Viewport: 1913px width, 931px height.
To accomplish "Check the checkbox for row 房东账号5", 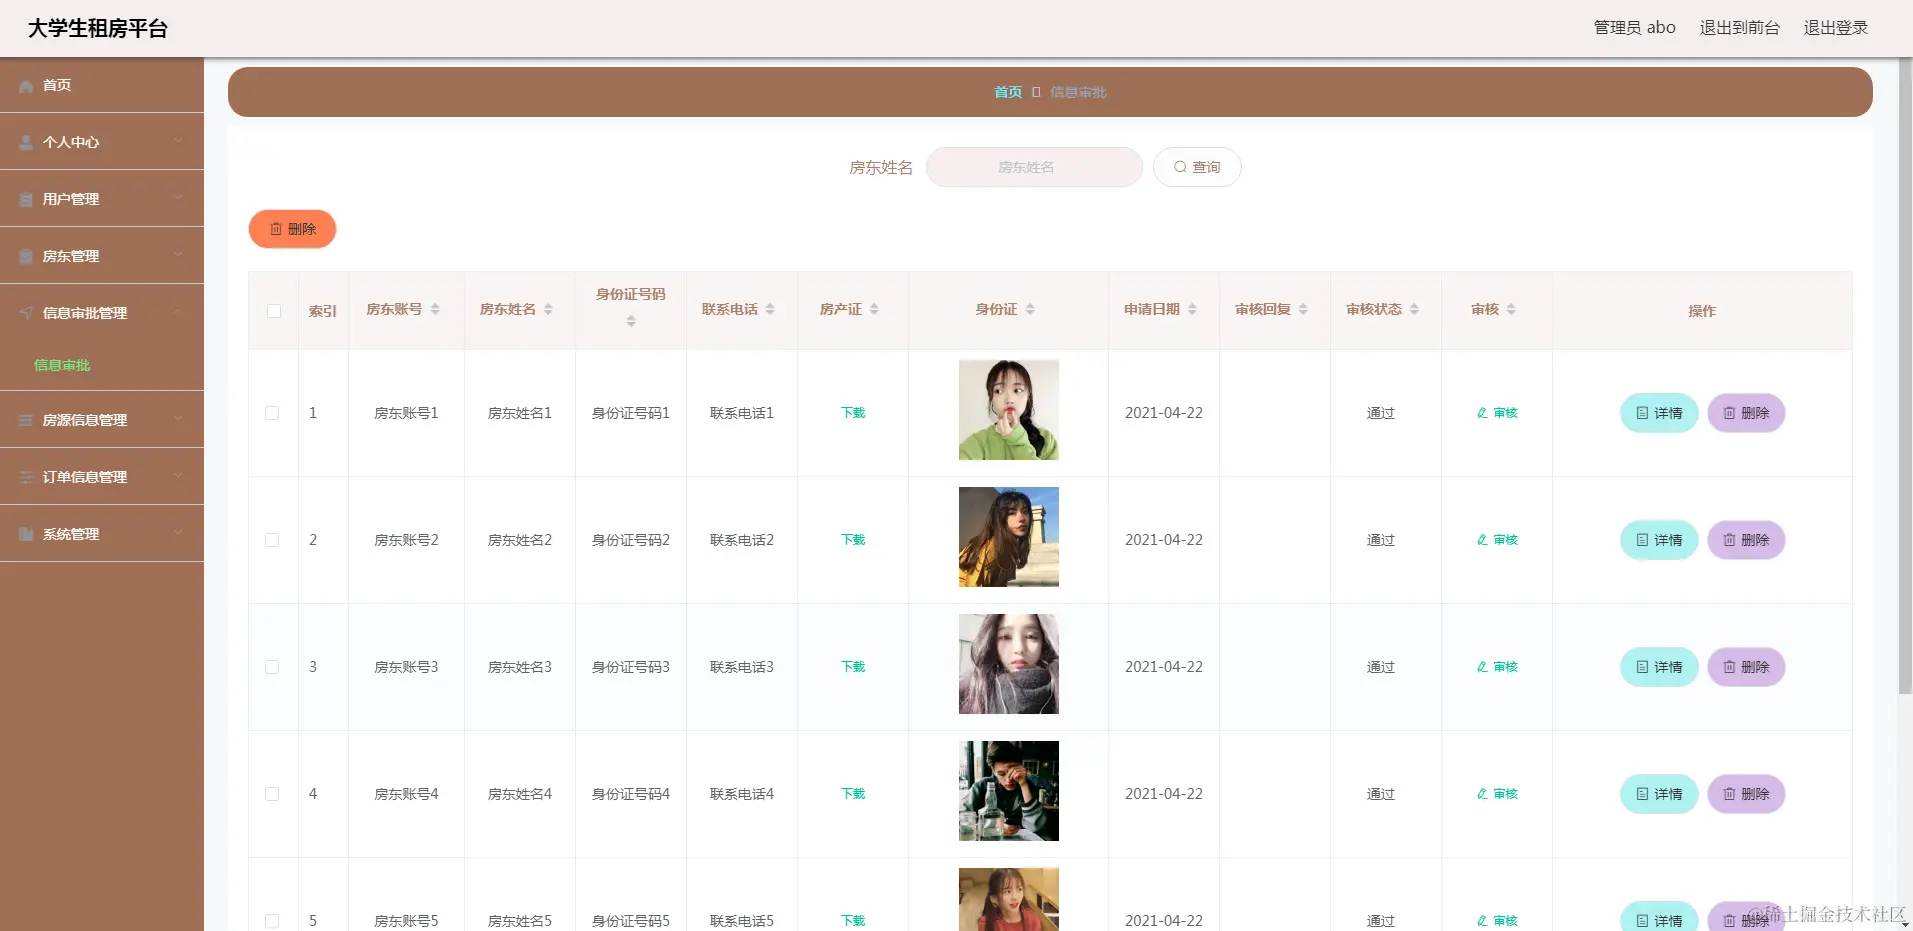I will 272,921.
